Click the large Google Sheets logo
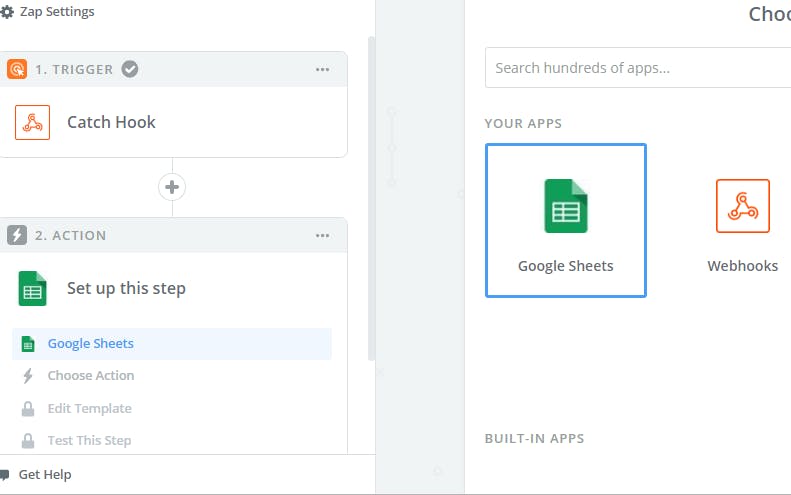The width and height of the screenshot is (791, 495). pyautogui.click(x=566, y=206)
